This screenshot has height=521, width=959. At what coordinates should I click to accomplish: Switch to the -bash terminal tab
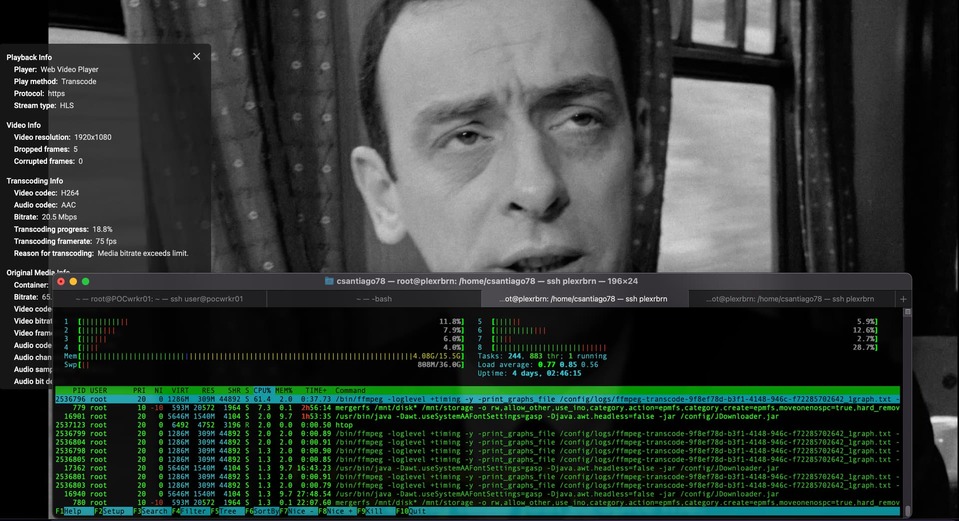(374, 299)
